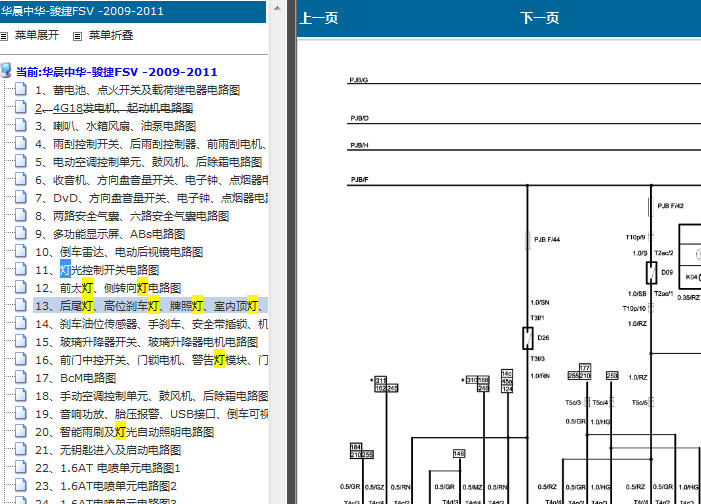This screenshot has width=701, height=504.
Task: Open item 6、收音机、方向盘音量开关 diagram
Action: point(151,180)
